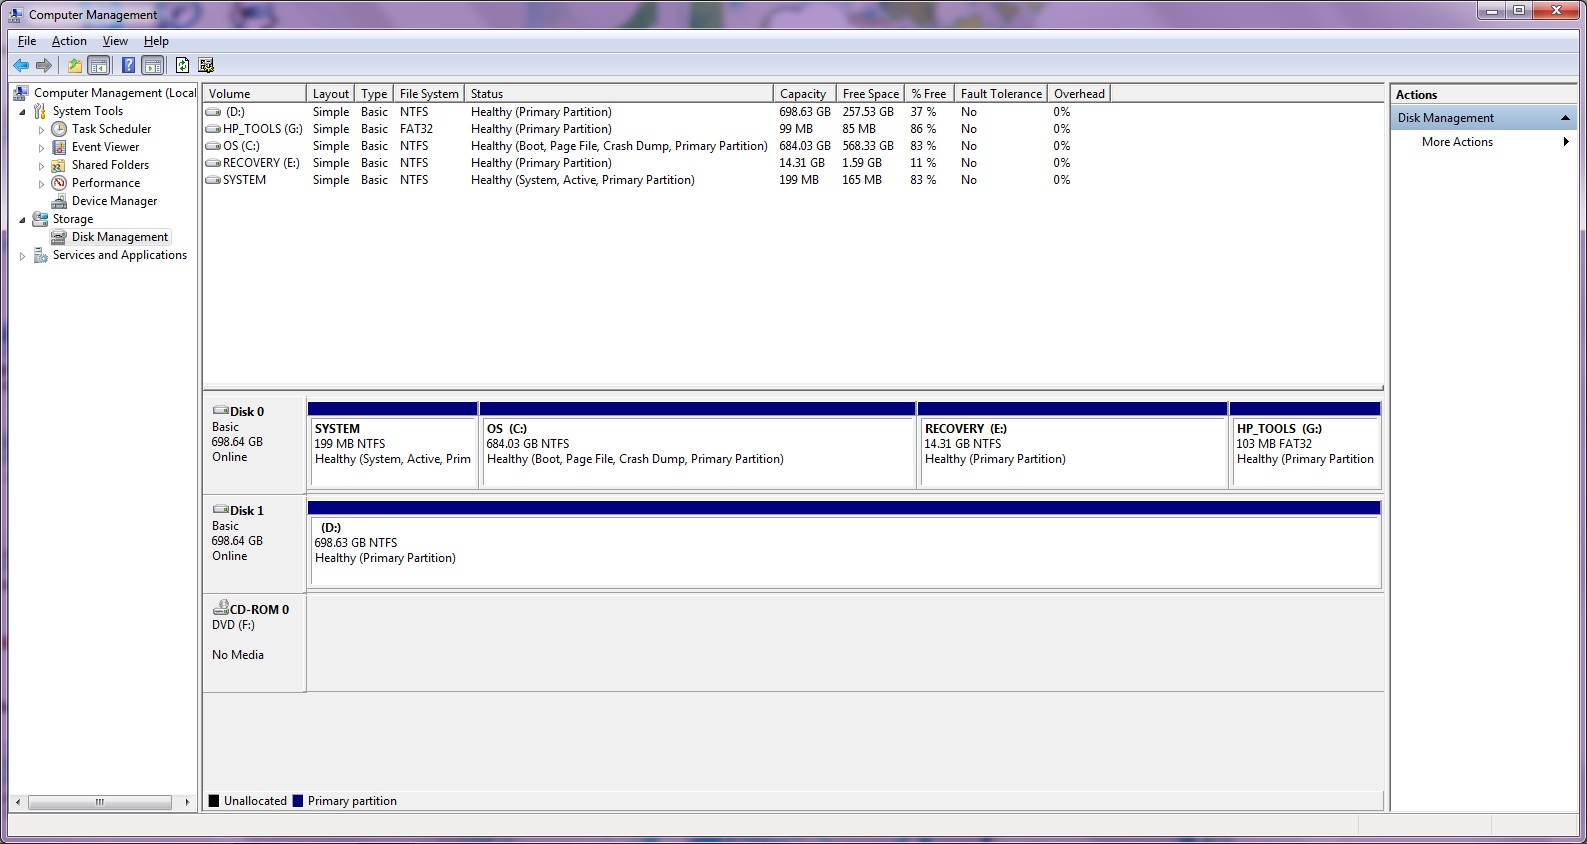Sort by the File System column header

click(x=429, y=93)
